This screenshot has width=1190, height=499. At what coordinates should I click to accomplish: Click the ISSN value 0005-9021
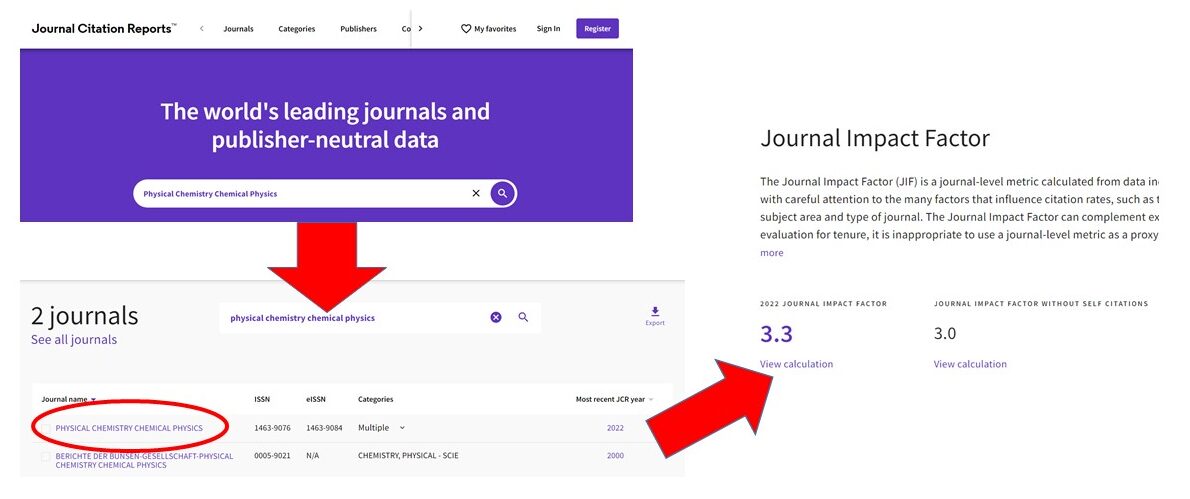pyautogui.click(x=272, y=456)
